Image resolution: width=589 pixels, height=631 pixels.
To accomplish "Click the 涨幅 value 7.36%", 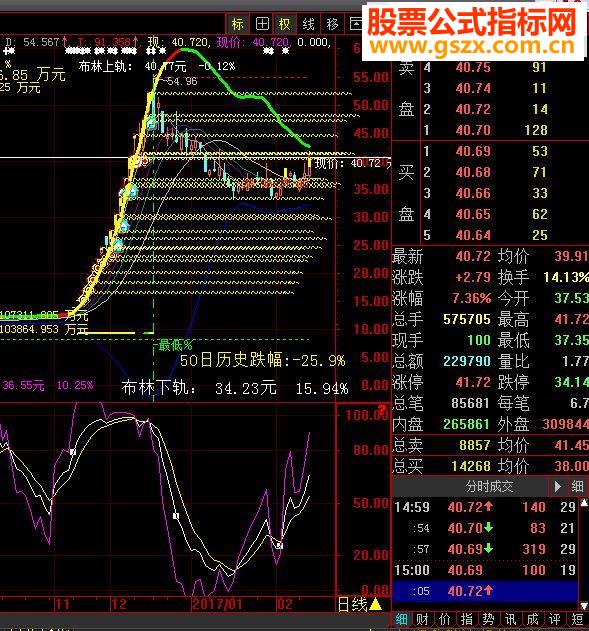I will pos(472,298).
